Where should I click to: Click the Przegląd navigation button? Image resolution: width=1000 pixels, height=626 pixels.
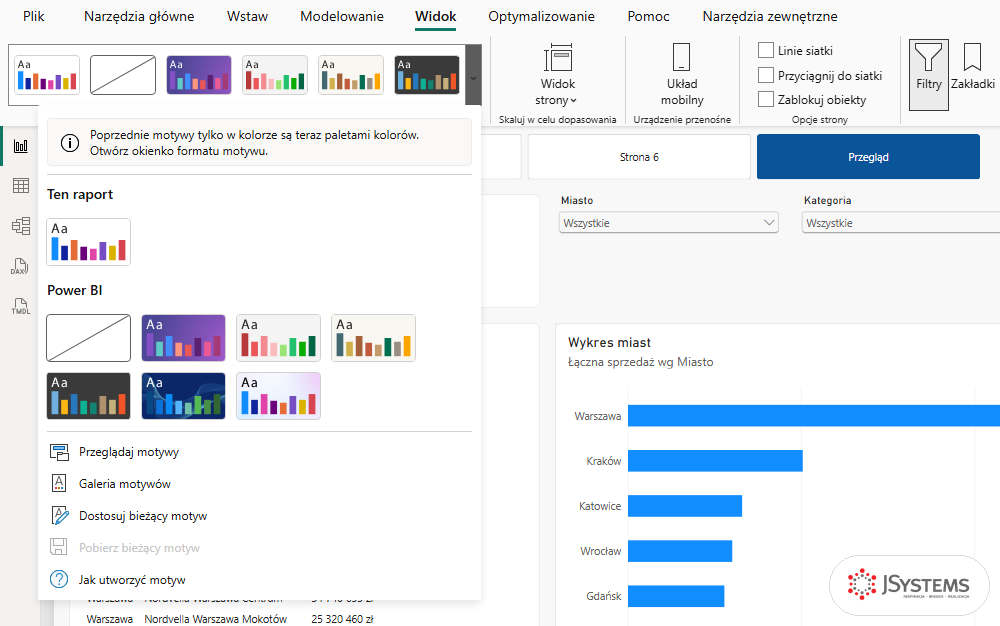(x=868, y=157)
